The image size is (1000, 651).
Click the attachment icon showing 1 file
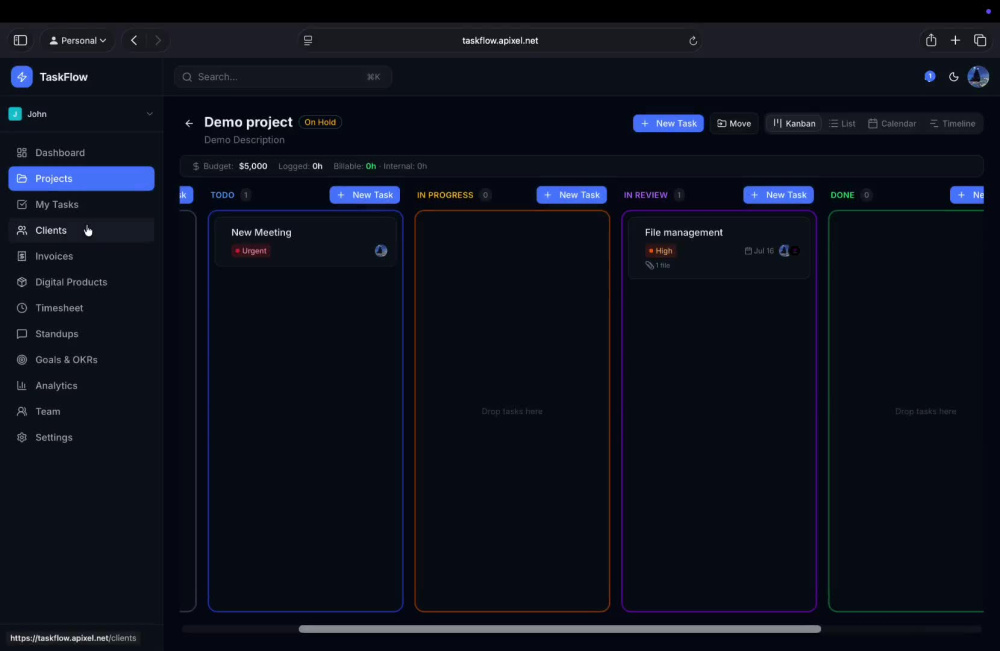tap(649, 265)
